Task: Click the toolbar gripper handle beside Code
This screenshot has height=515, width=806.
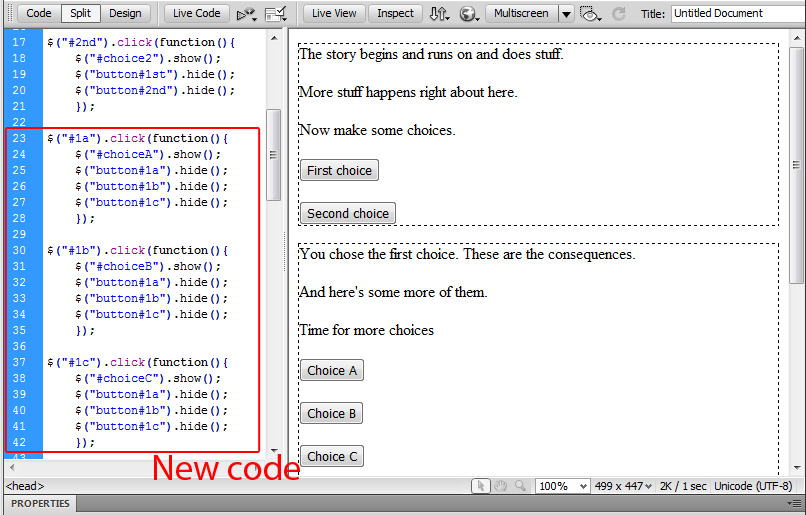Action: tap(10, 14)
